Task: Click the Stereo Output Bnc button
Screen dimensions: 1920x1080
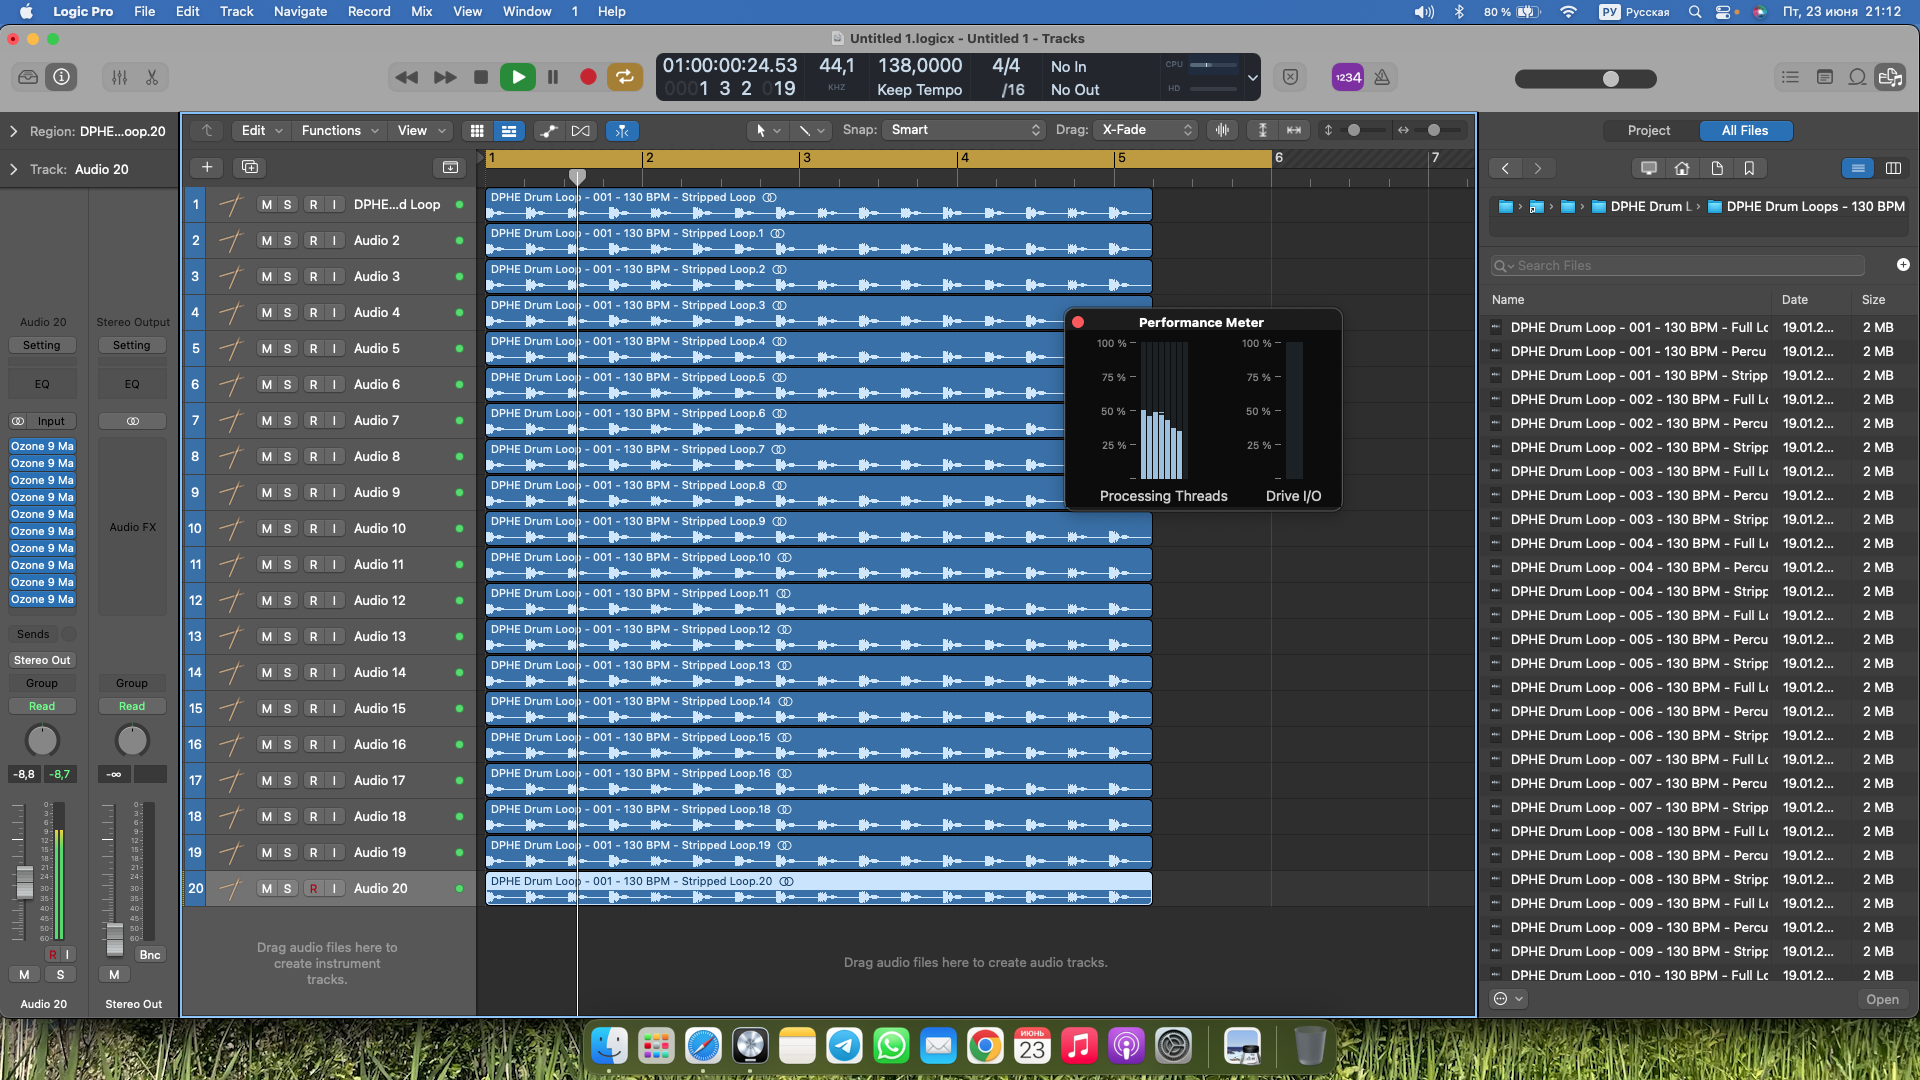Action: [150, 955]
